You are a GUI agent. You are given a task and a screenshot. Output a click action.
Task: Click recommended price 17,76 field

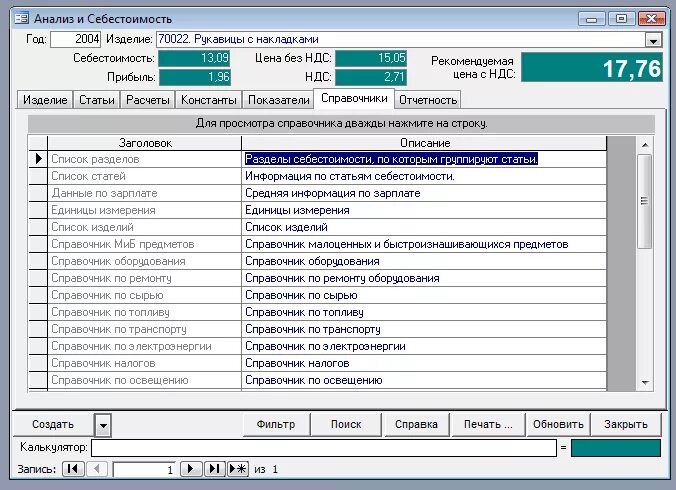click(x=592, y=67)
